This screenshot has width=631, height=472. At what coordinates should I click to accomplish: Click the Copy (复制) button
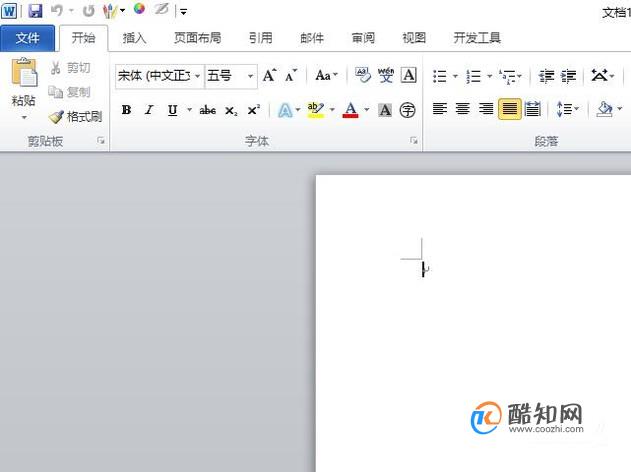[69, 92]
